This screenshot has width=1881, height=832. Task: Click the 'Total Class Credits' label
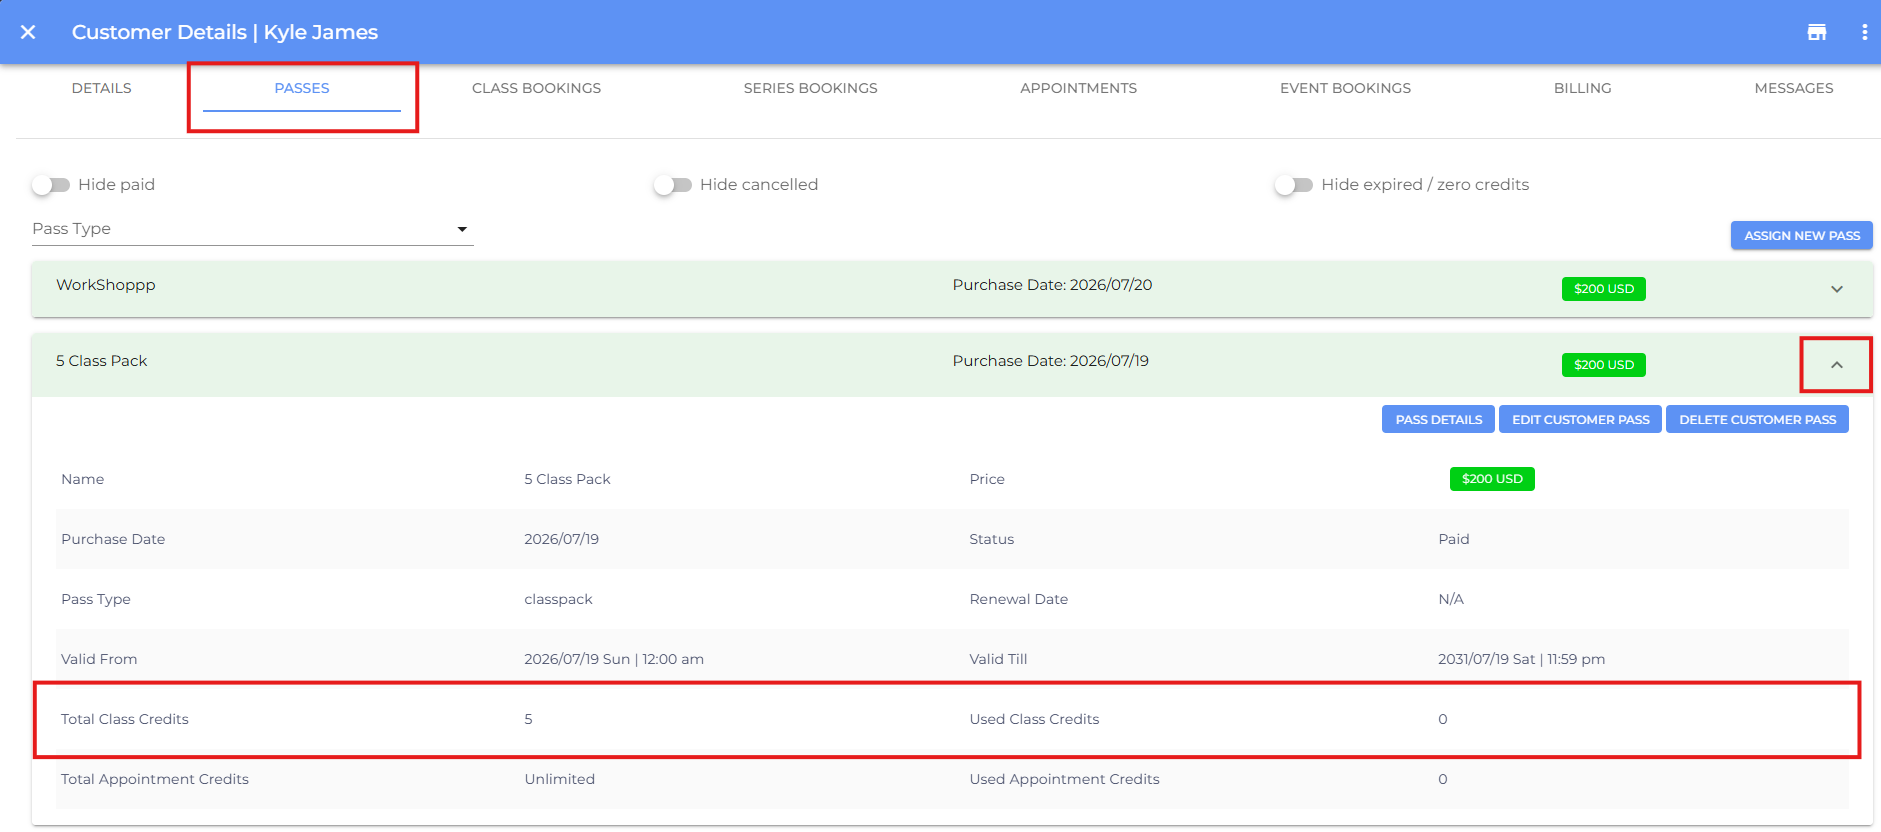[x=125, y=719]
